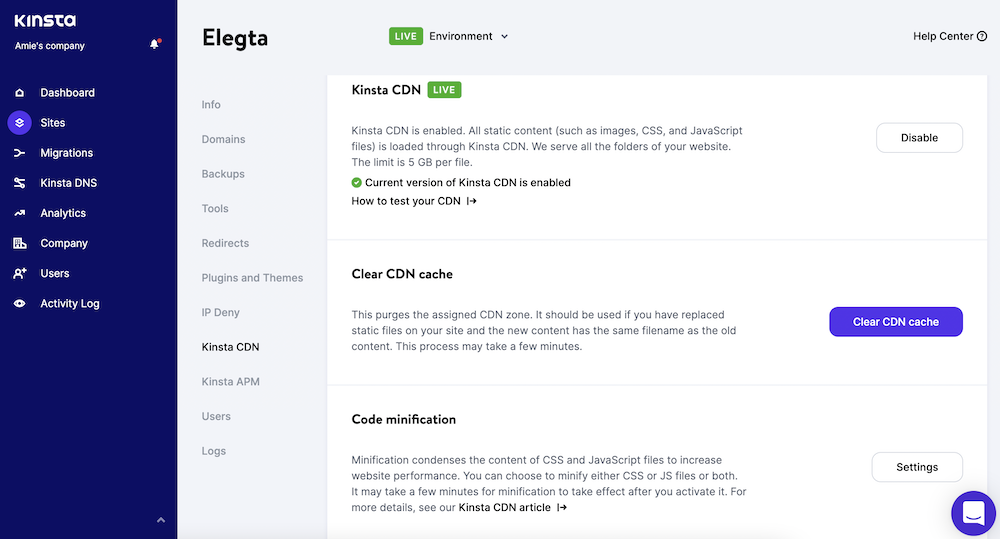Select the Logs site tab
1000x539 pixels.
coord(214,451)
